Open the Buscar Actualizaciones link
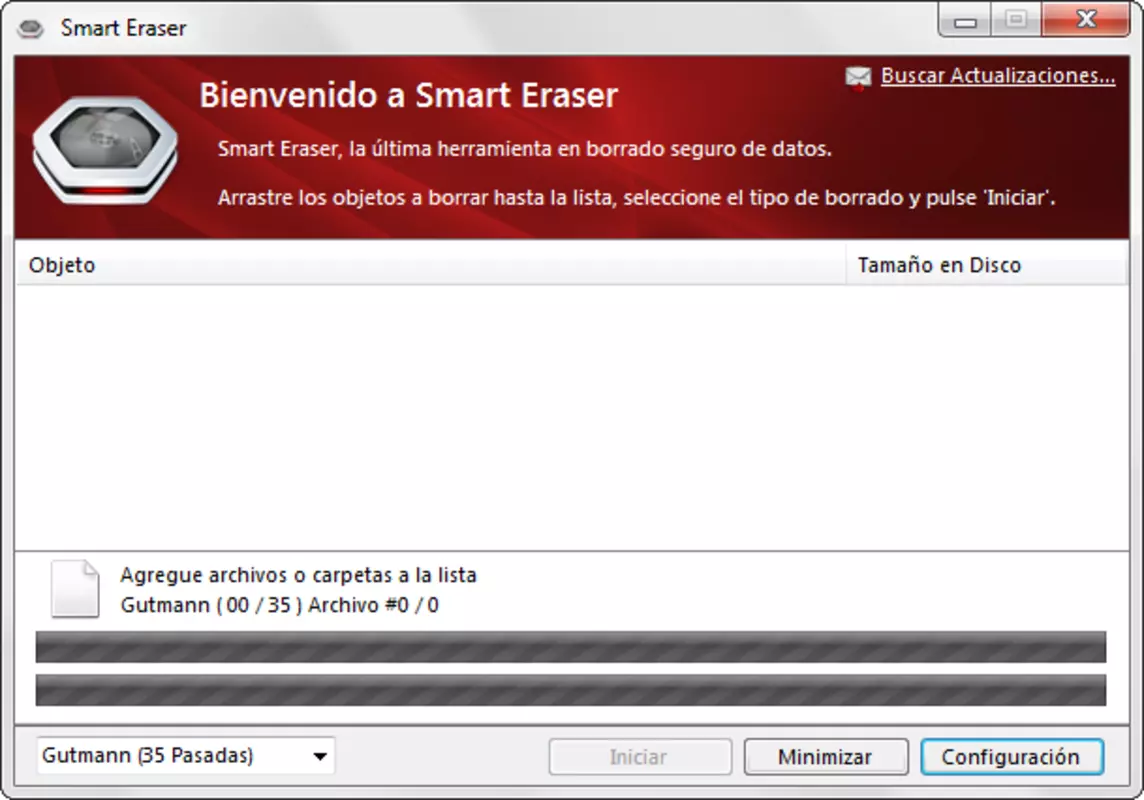This screenshot has width=1144, height=800. click(997, 76)
